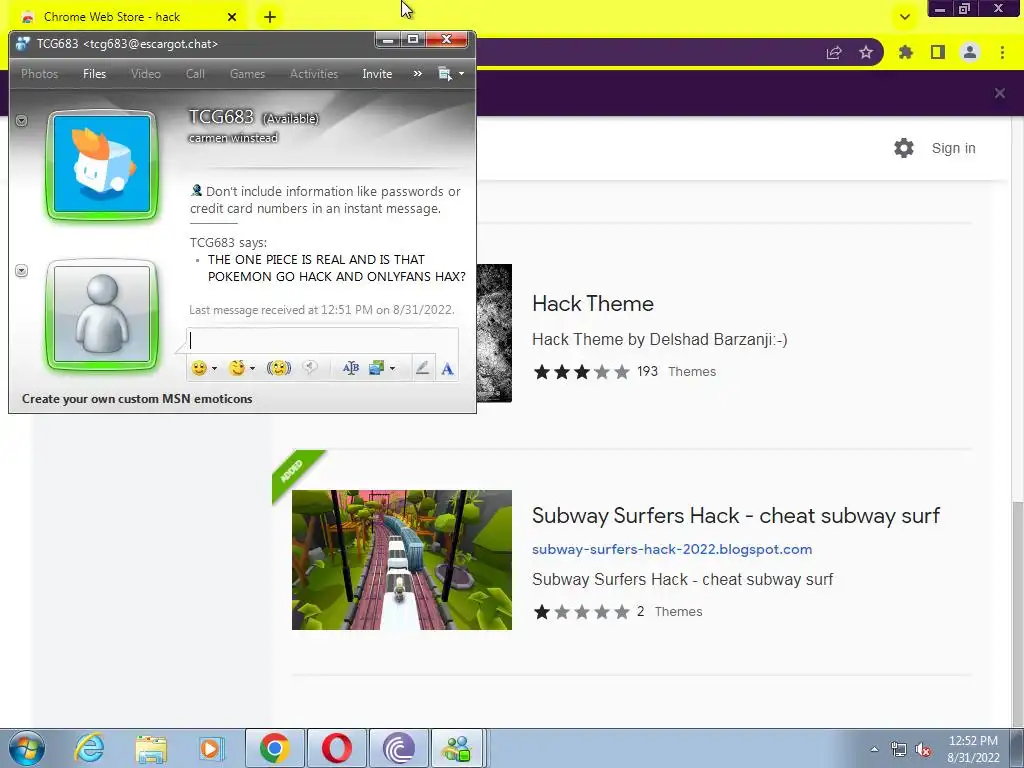Open the wink picker in MSN chat
1024x768 pixels.
pos(236,368)
